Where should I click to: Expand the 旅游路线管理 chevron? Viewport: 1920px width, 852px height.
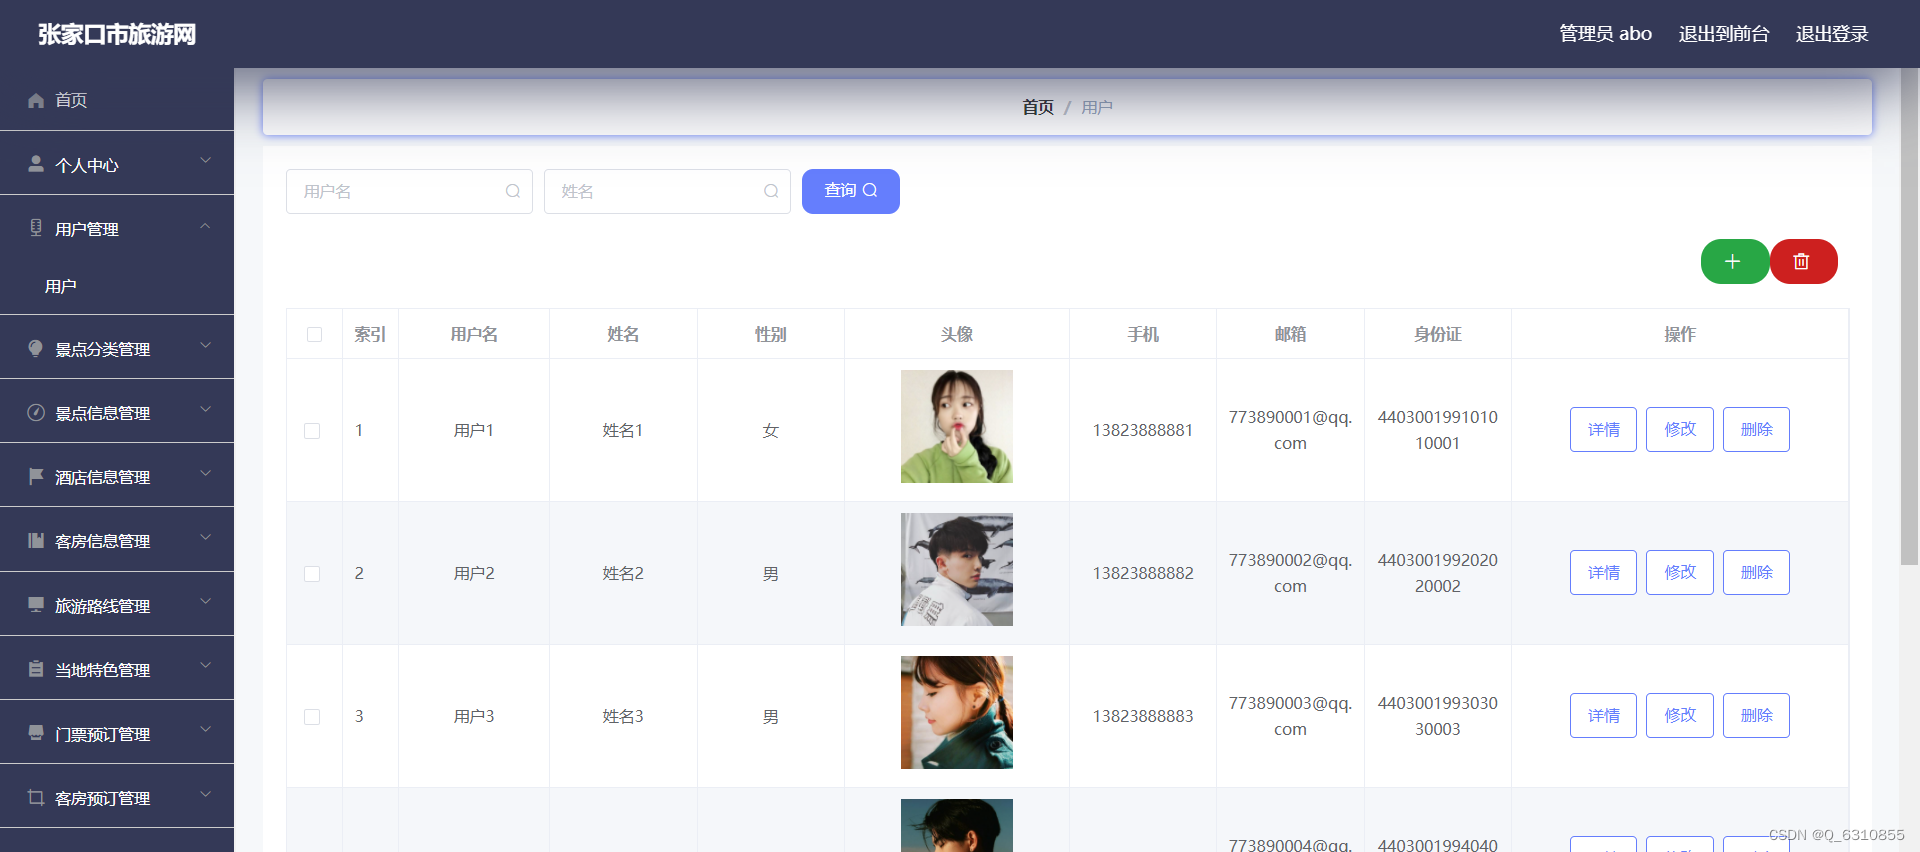[205, 602]
